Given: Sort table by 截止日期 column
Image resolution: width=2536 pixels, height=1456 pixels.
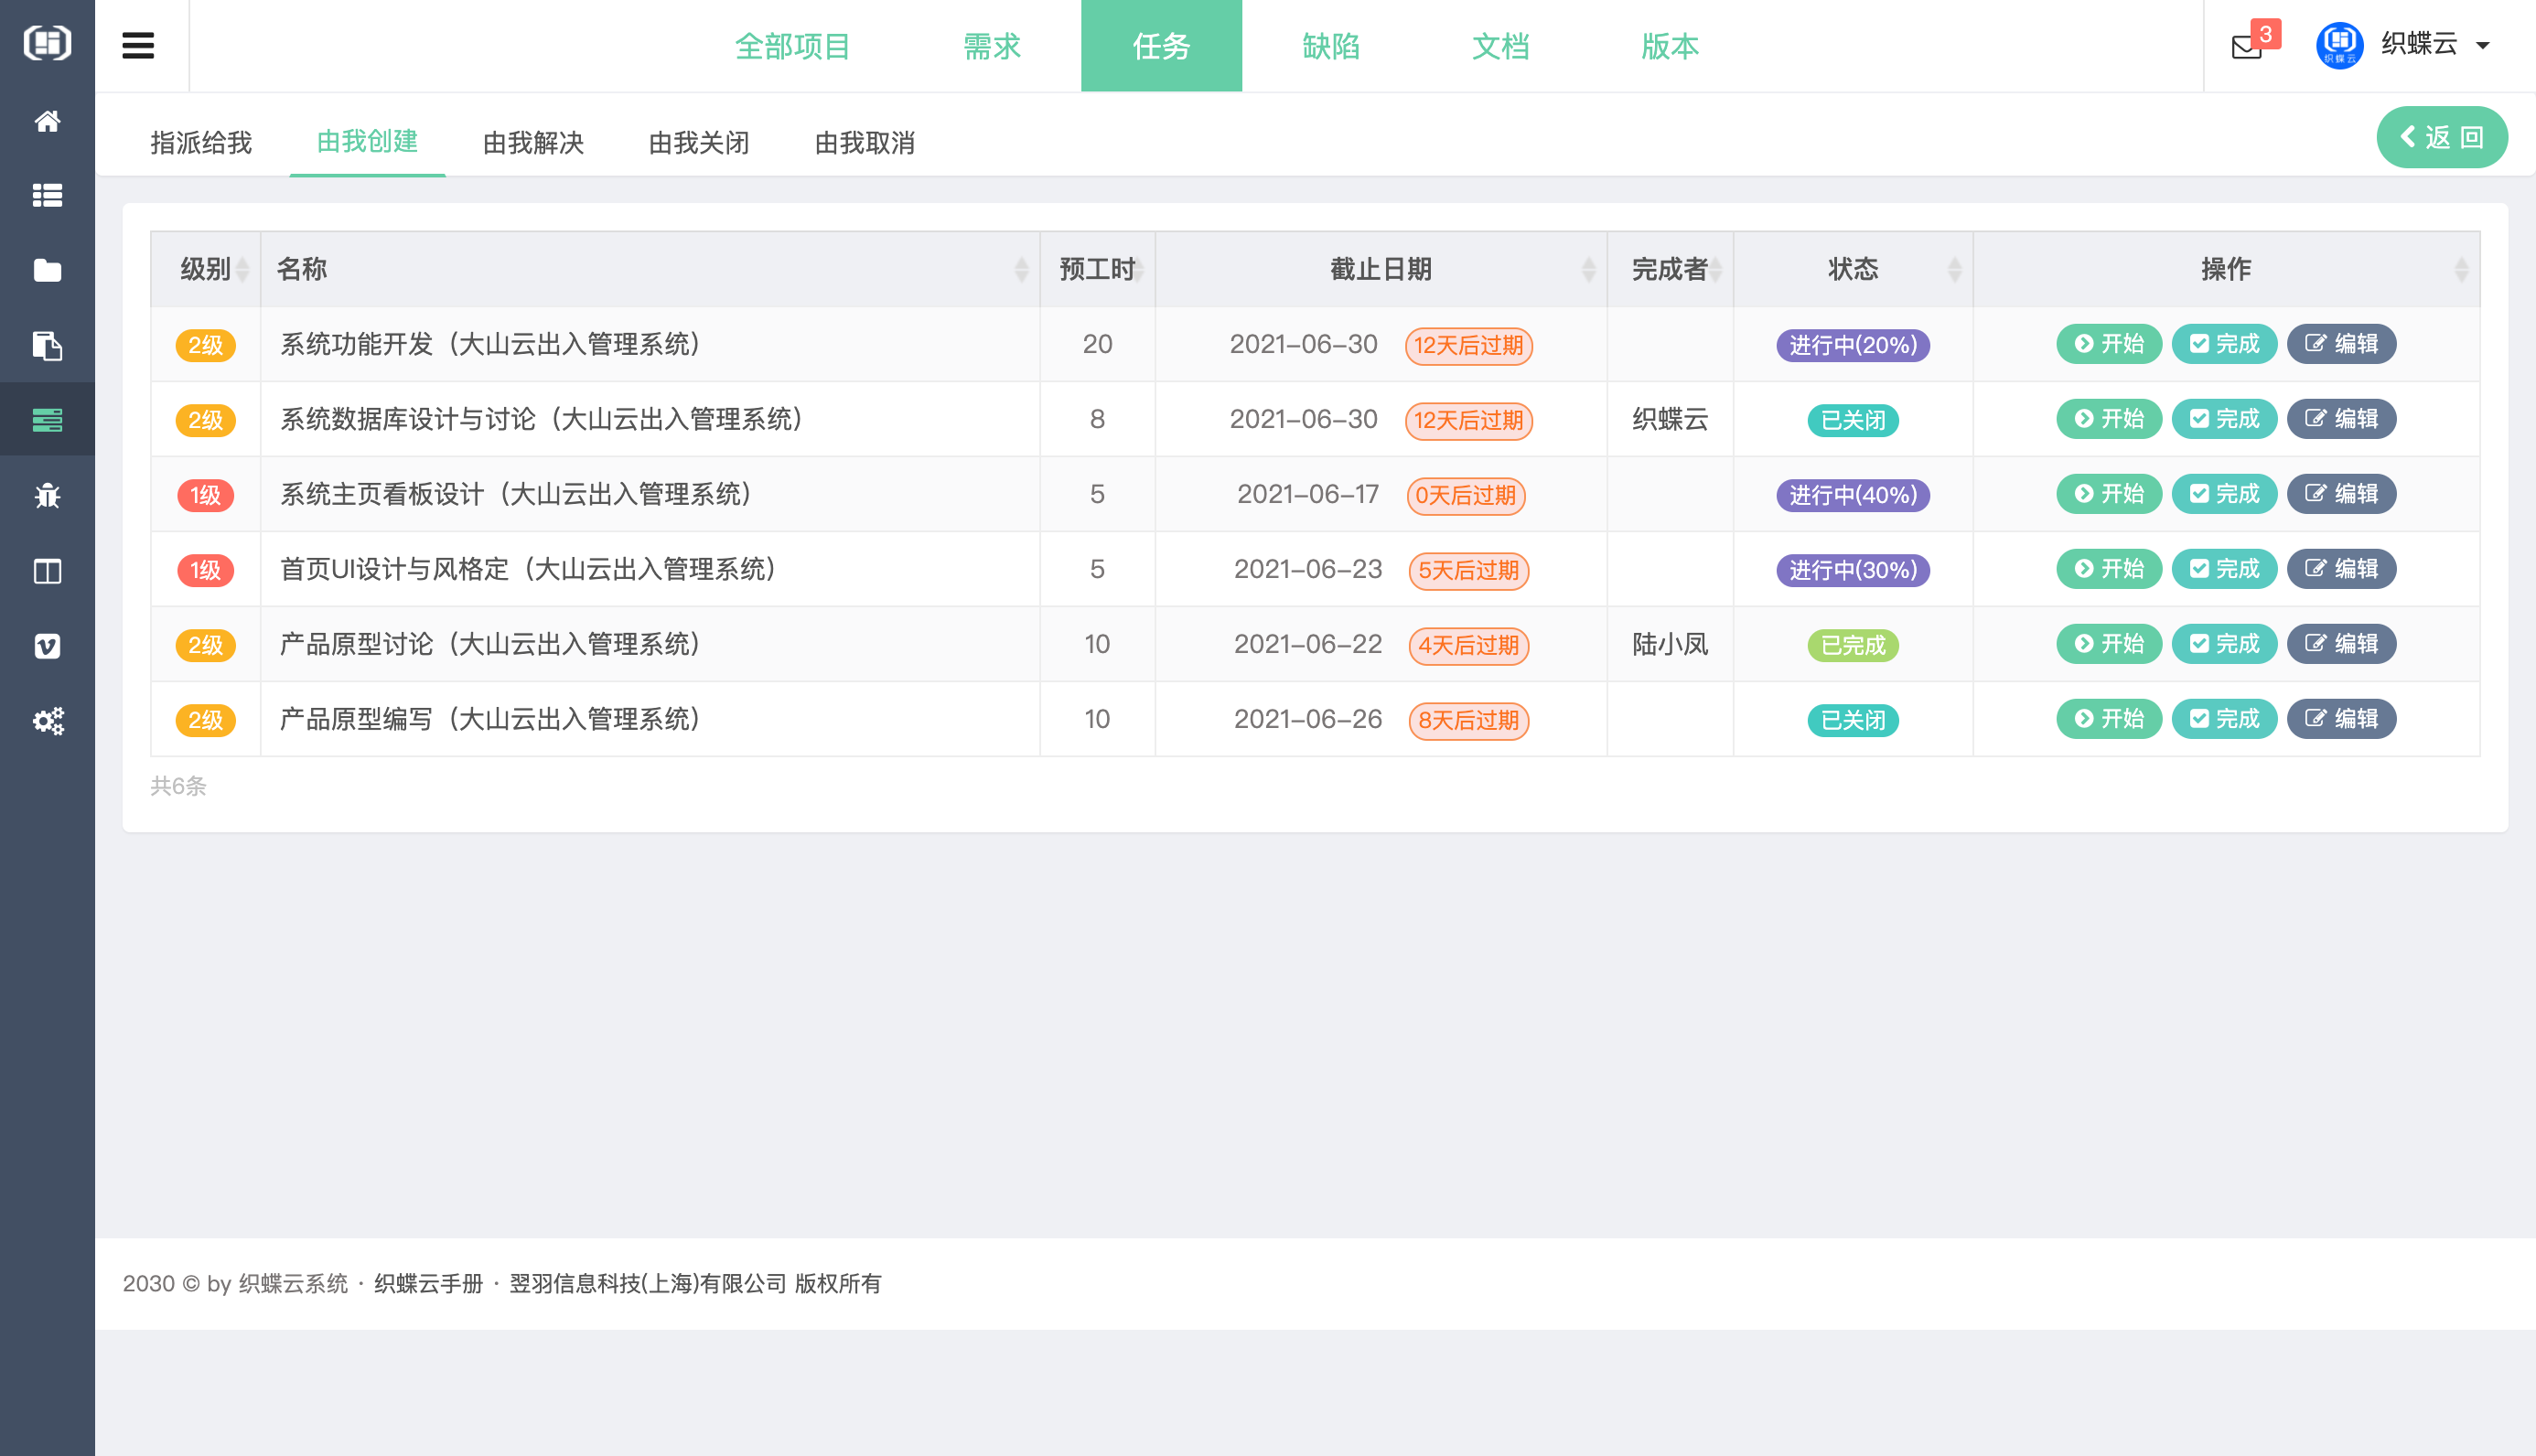Looking at the screenshot, I should tap(1380, 269).
